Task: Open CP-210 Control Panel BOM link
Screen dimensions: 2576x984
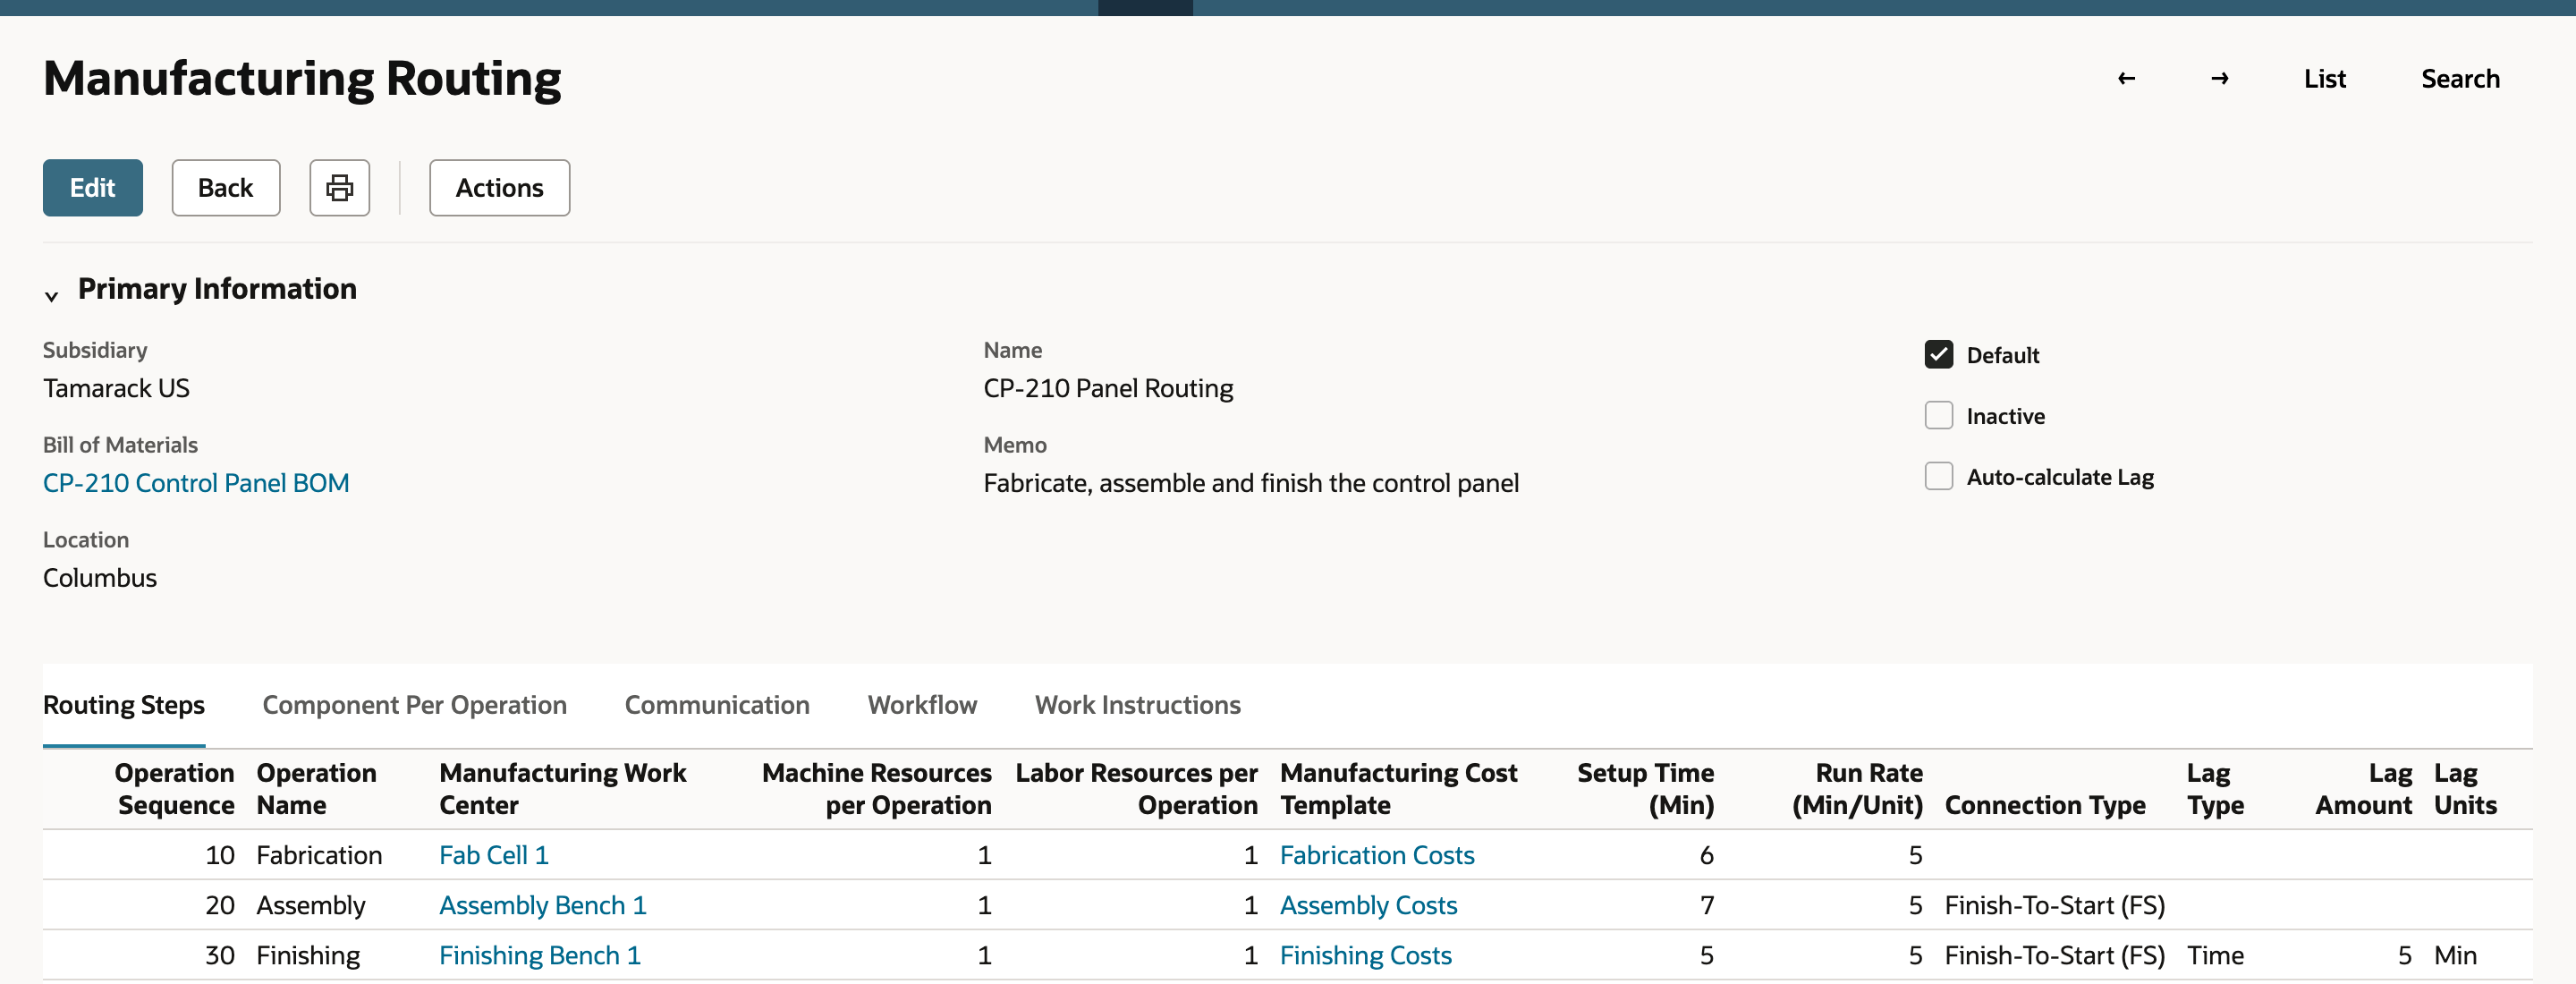Action: point(196,483)
